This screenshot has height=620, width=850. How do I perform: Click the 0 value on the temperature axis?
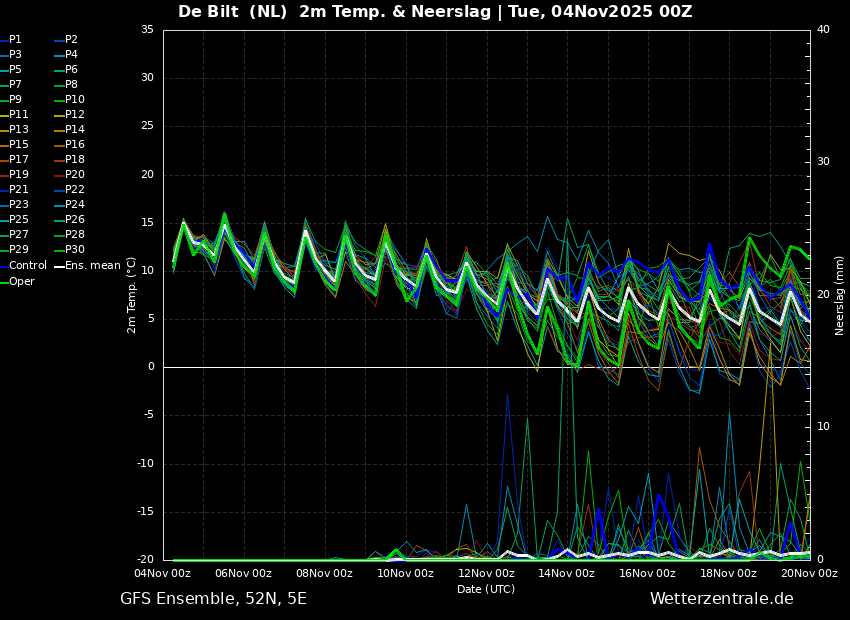click(x=151, y=367)
